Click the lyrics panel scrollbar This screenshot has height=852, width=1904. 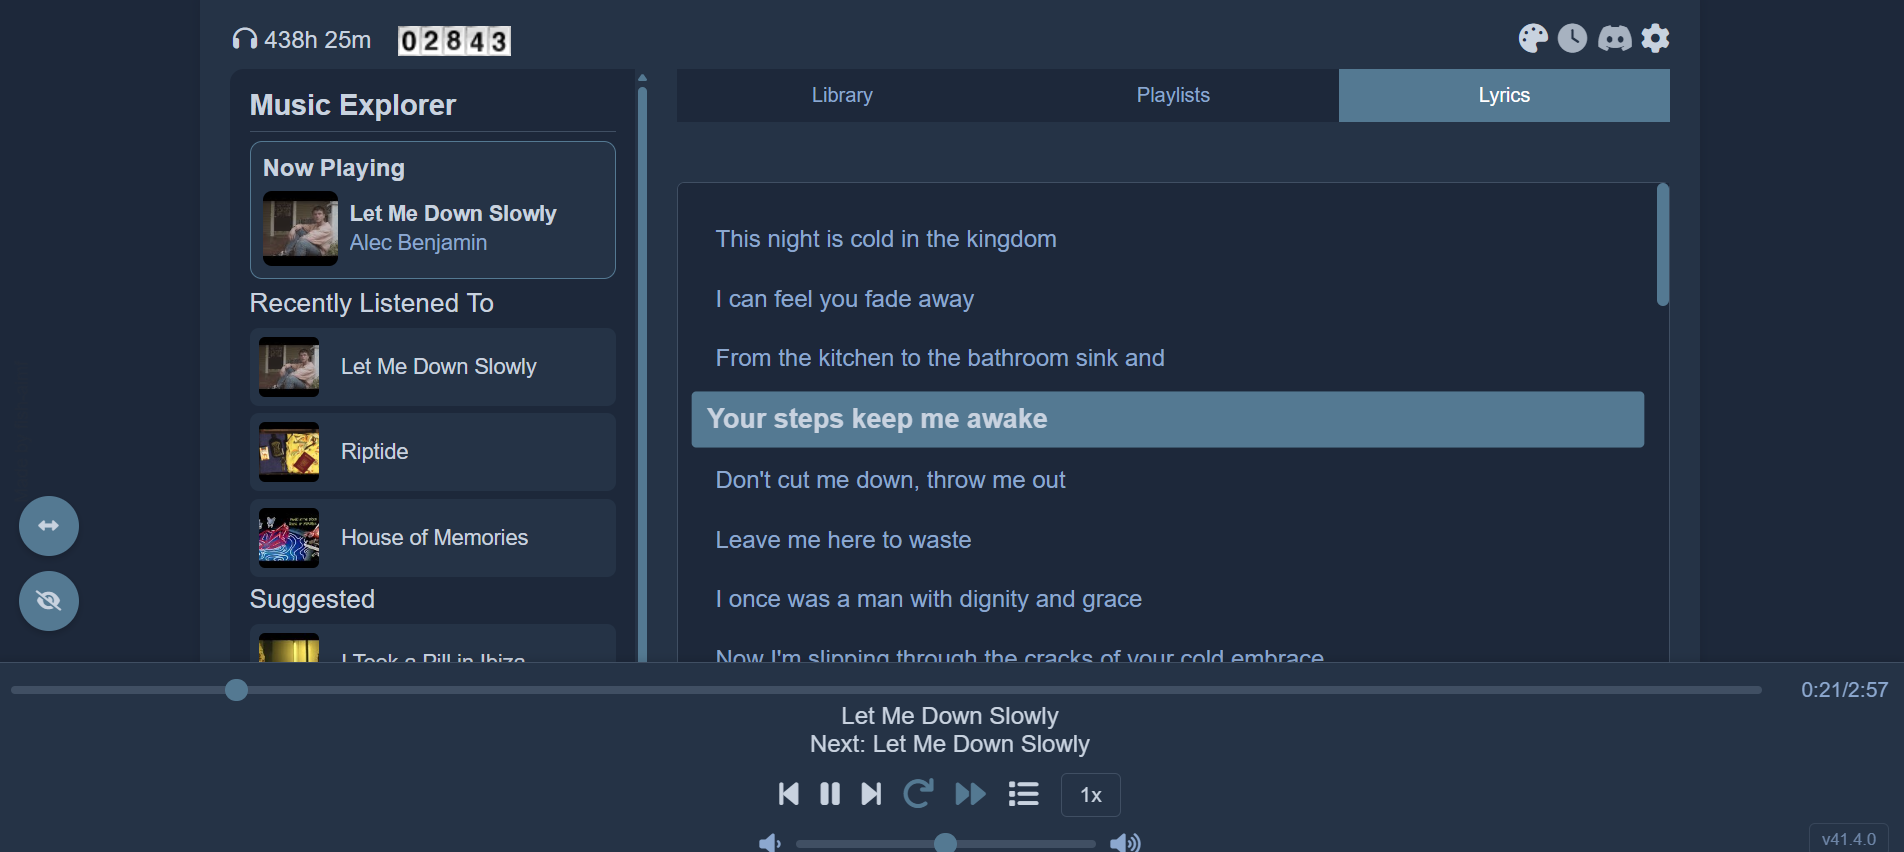(1663, 244)
